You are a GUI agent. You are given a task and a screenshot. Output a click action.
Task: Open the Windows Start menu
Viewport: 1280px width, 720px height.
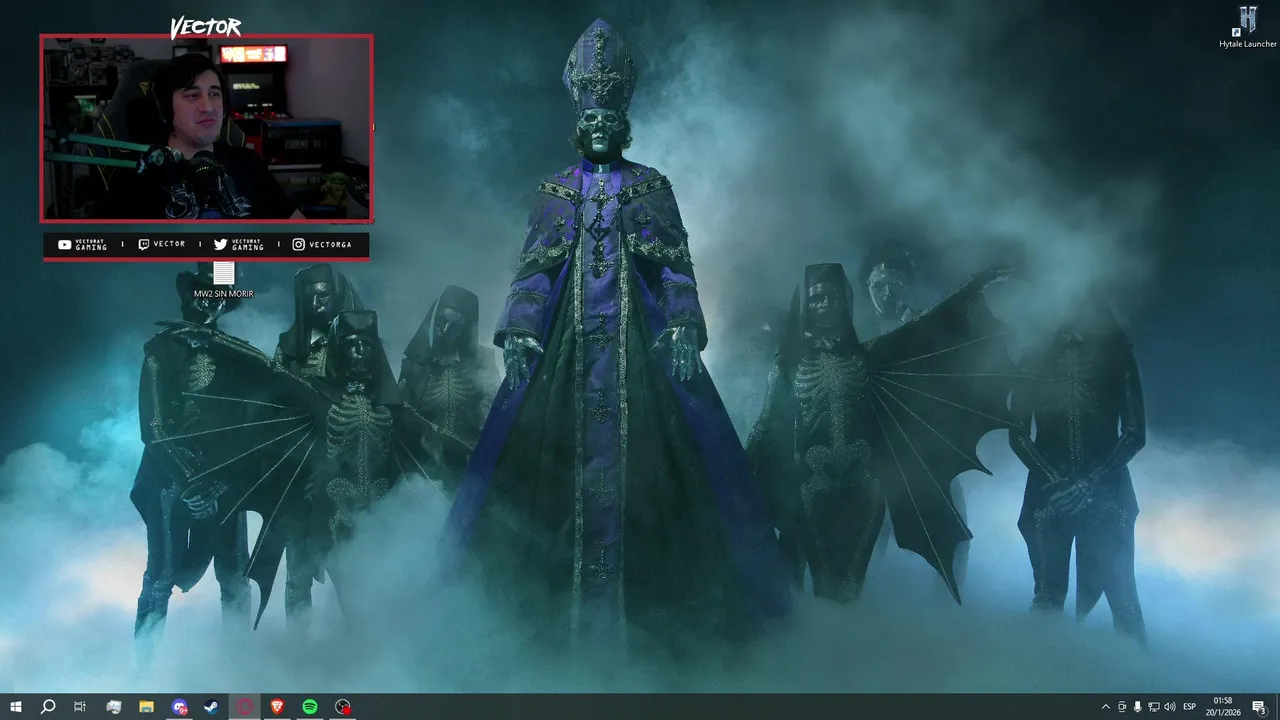coord(16,707)
